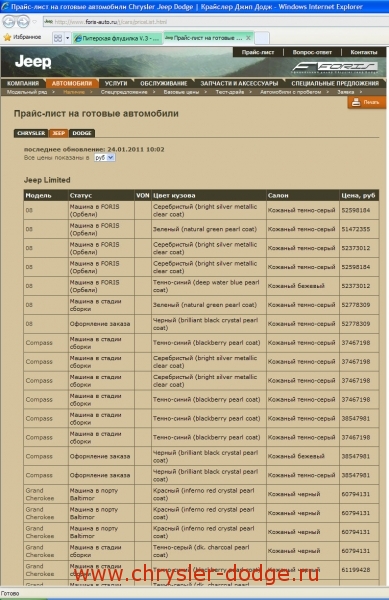Click the address bar with foris-auto.ru URL

215,22
